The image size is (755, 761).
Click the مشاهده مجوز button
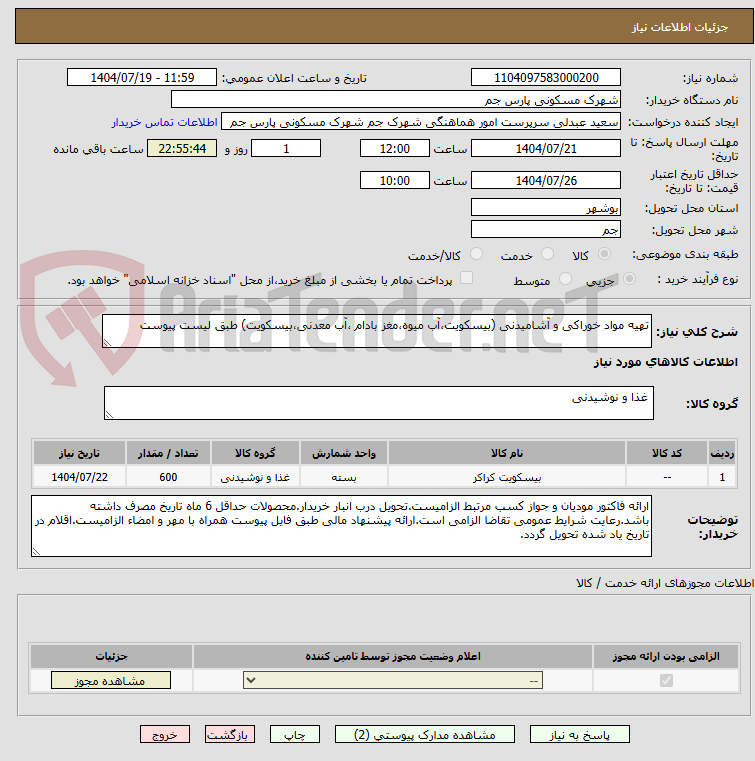tap(111, 680)
